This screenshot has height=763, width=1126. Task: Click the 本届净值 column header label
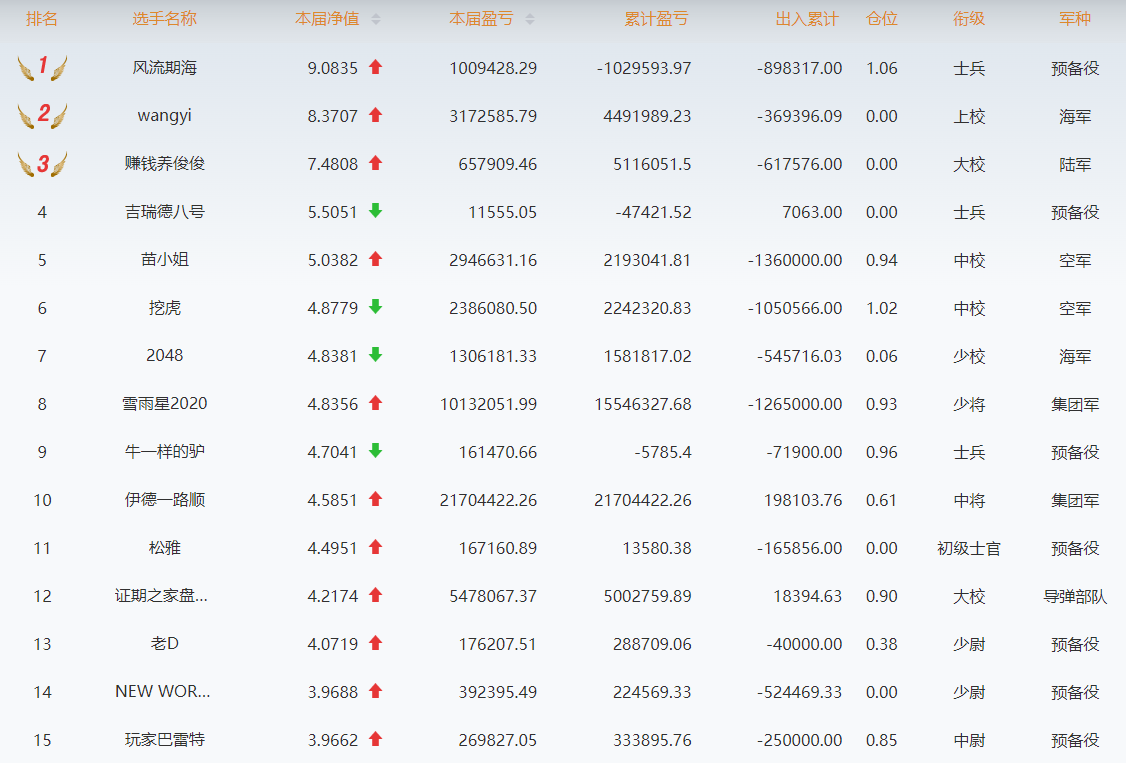(327, 19)
